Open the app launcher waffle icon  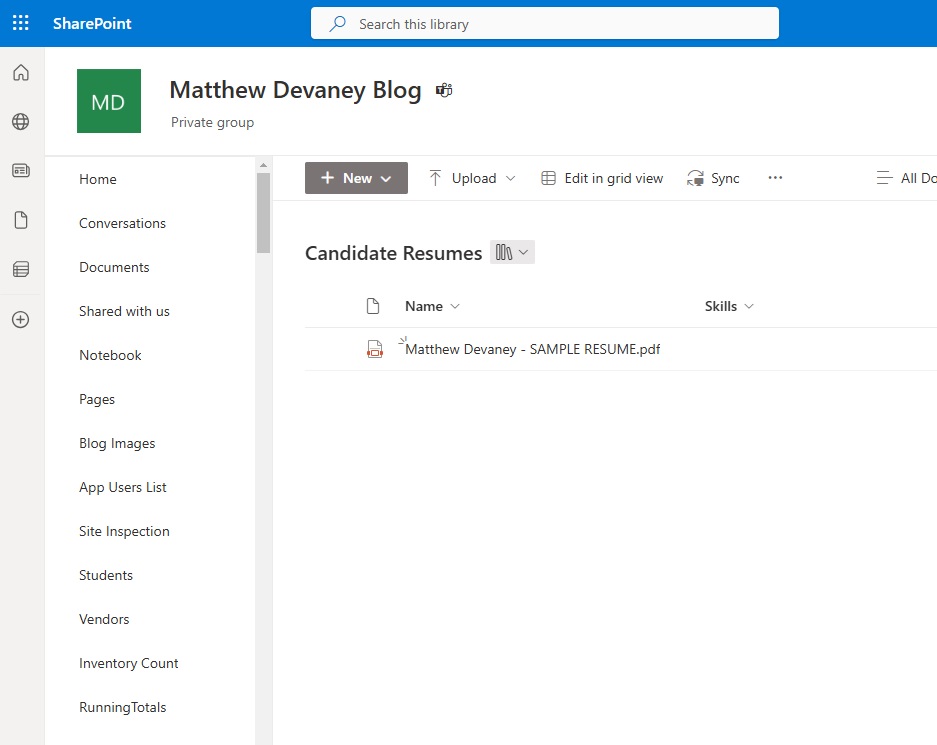pos(21,23)
